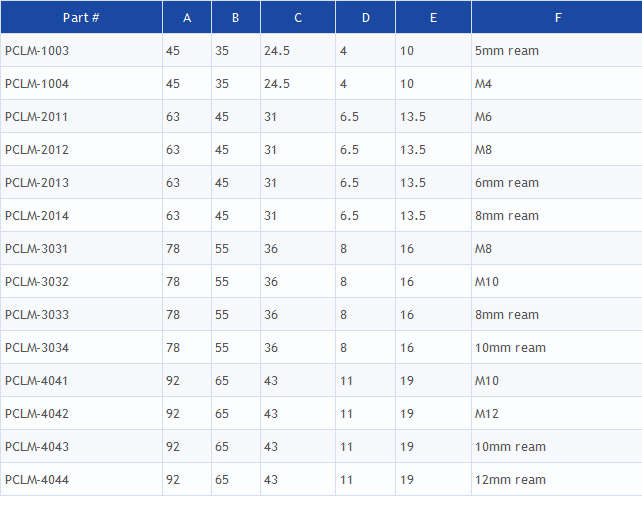Select the A column header
The image size is (642, 520).
click(x=187, y=17)
